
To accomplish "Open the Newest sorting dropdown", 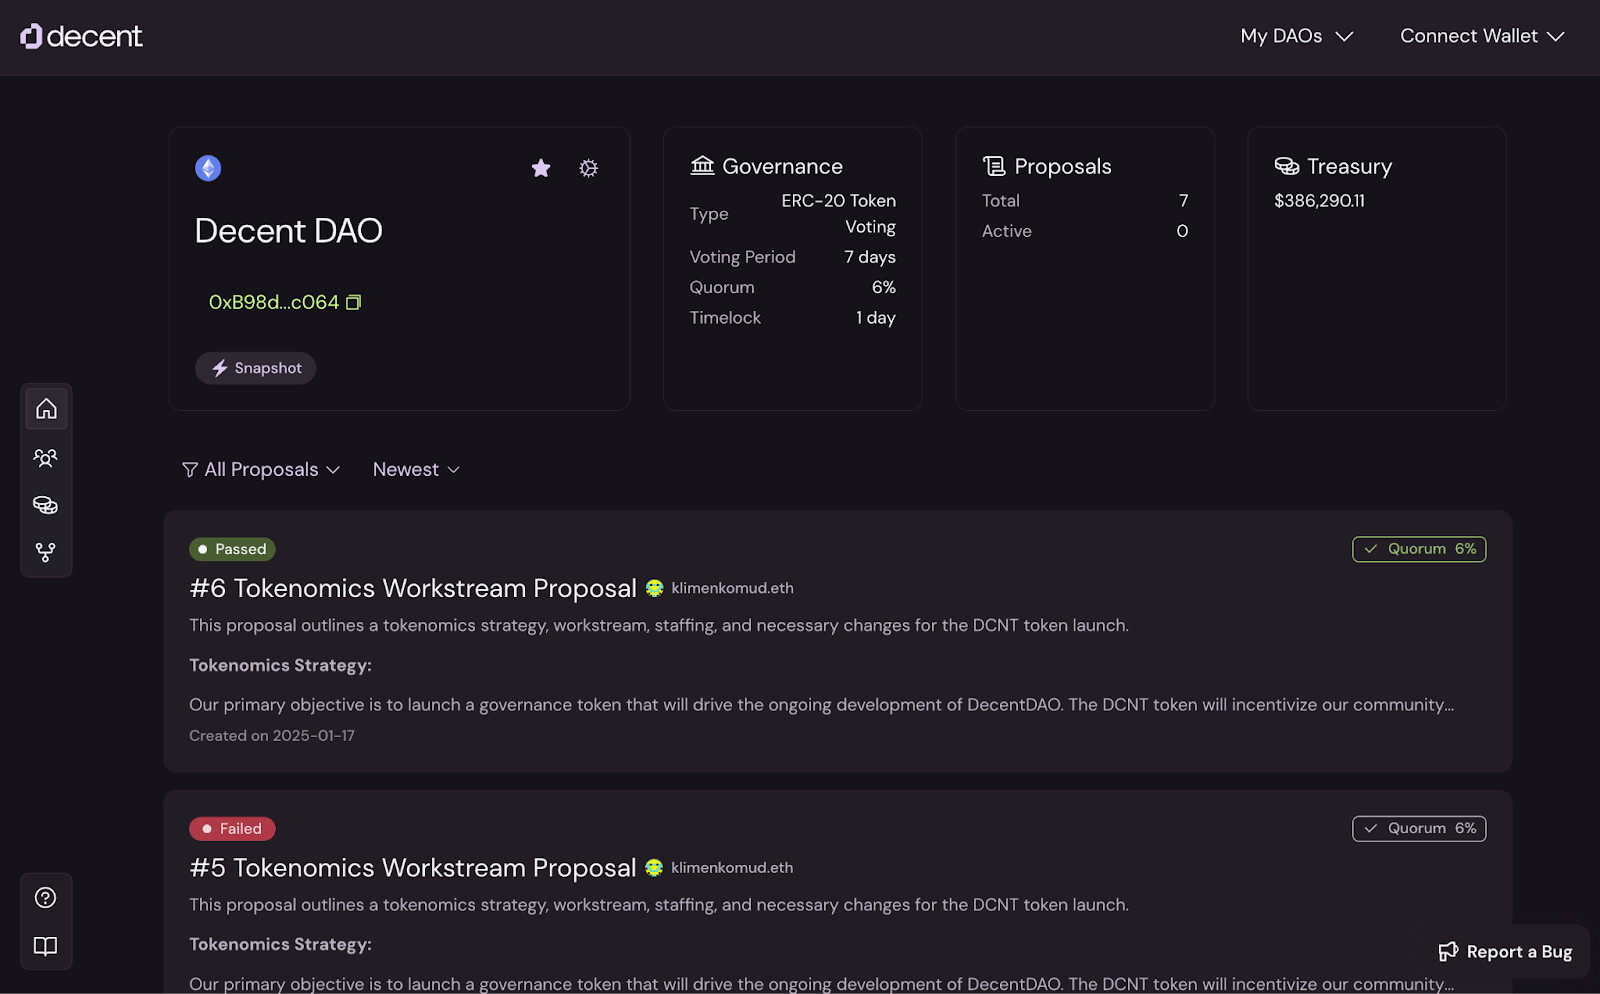I will 415,469.
